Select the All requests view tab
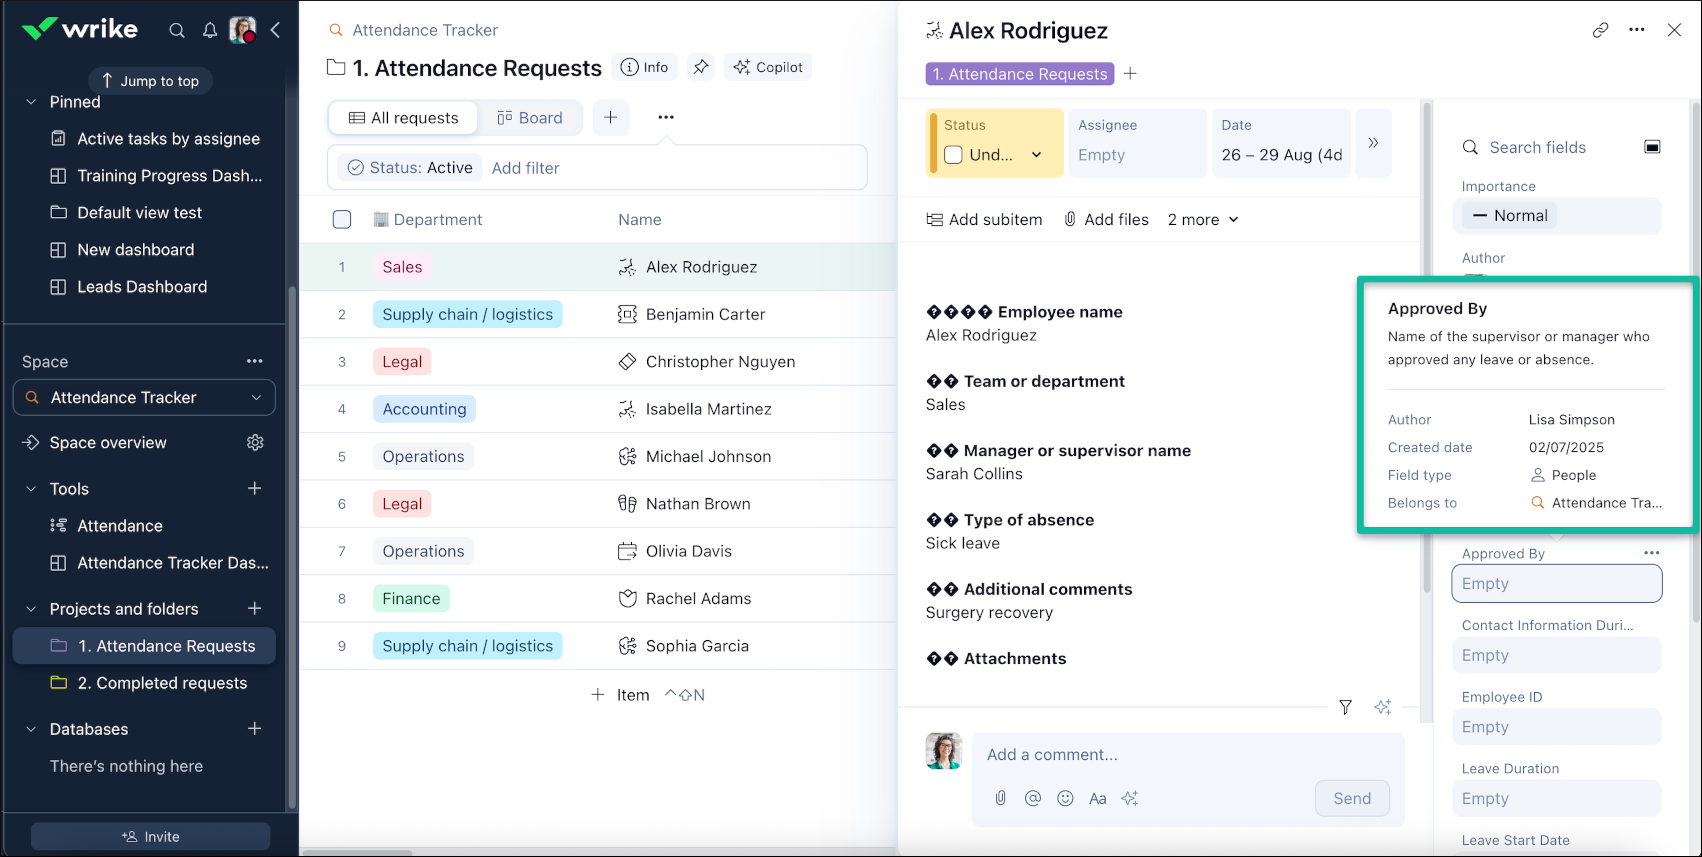Image resolution: width=1702 pixels, height=857 pixels. (x=403, y=118)
